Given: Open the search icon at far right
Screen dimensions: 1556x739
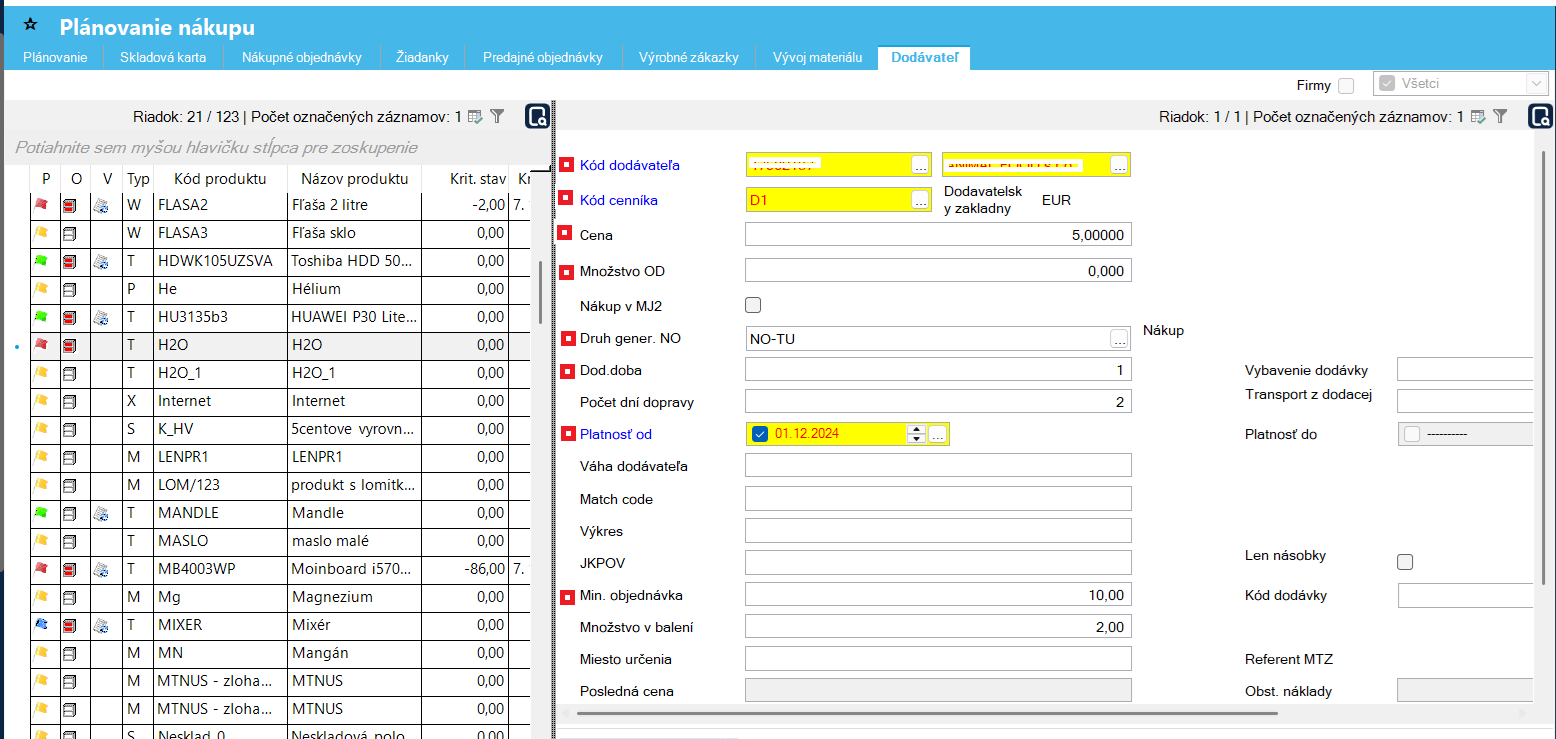Looking at the screenshot, I should pyautogui.click(x=1540, y=117).
